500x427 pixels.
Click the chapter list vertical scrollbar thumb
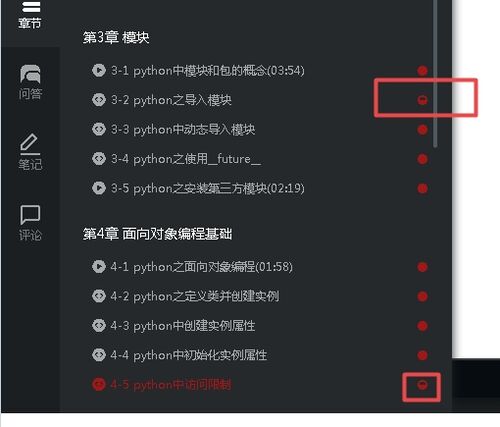click(435, 73)
